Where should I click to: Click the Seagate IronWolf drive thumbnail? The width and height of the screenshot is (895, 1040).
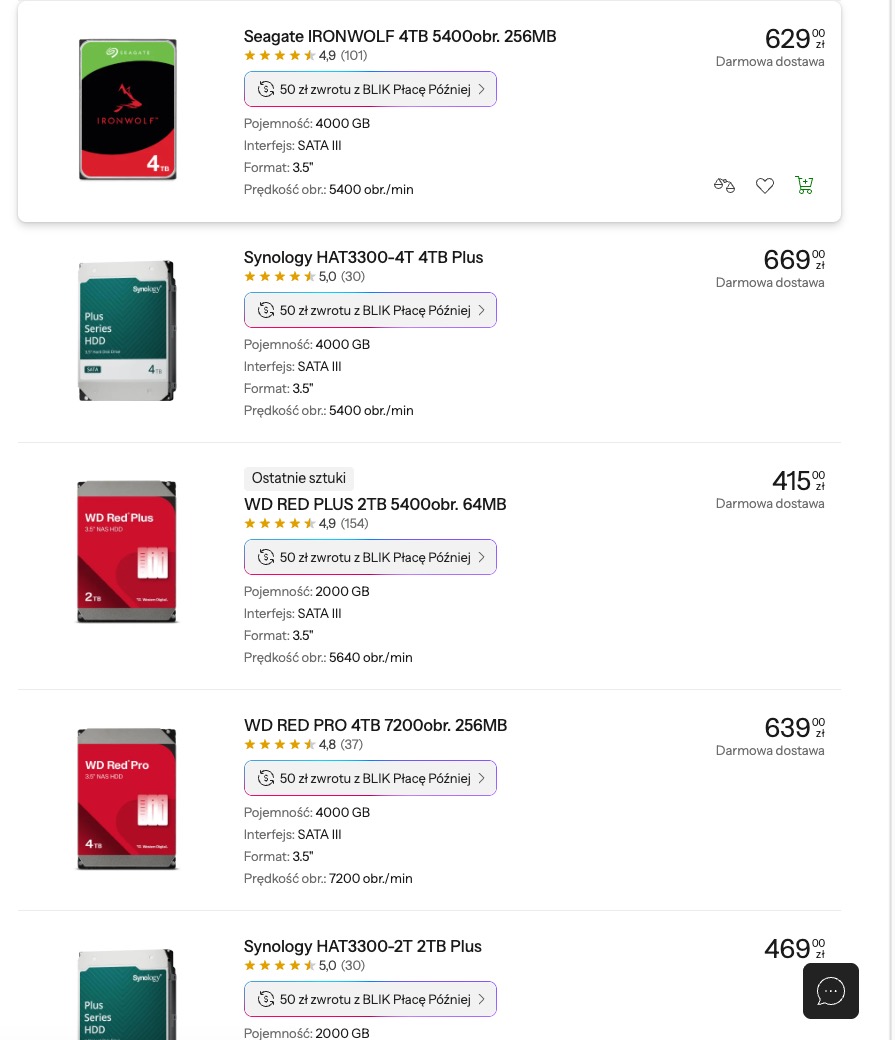pyautogui.click(x=128, y=110)
